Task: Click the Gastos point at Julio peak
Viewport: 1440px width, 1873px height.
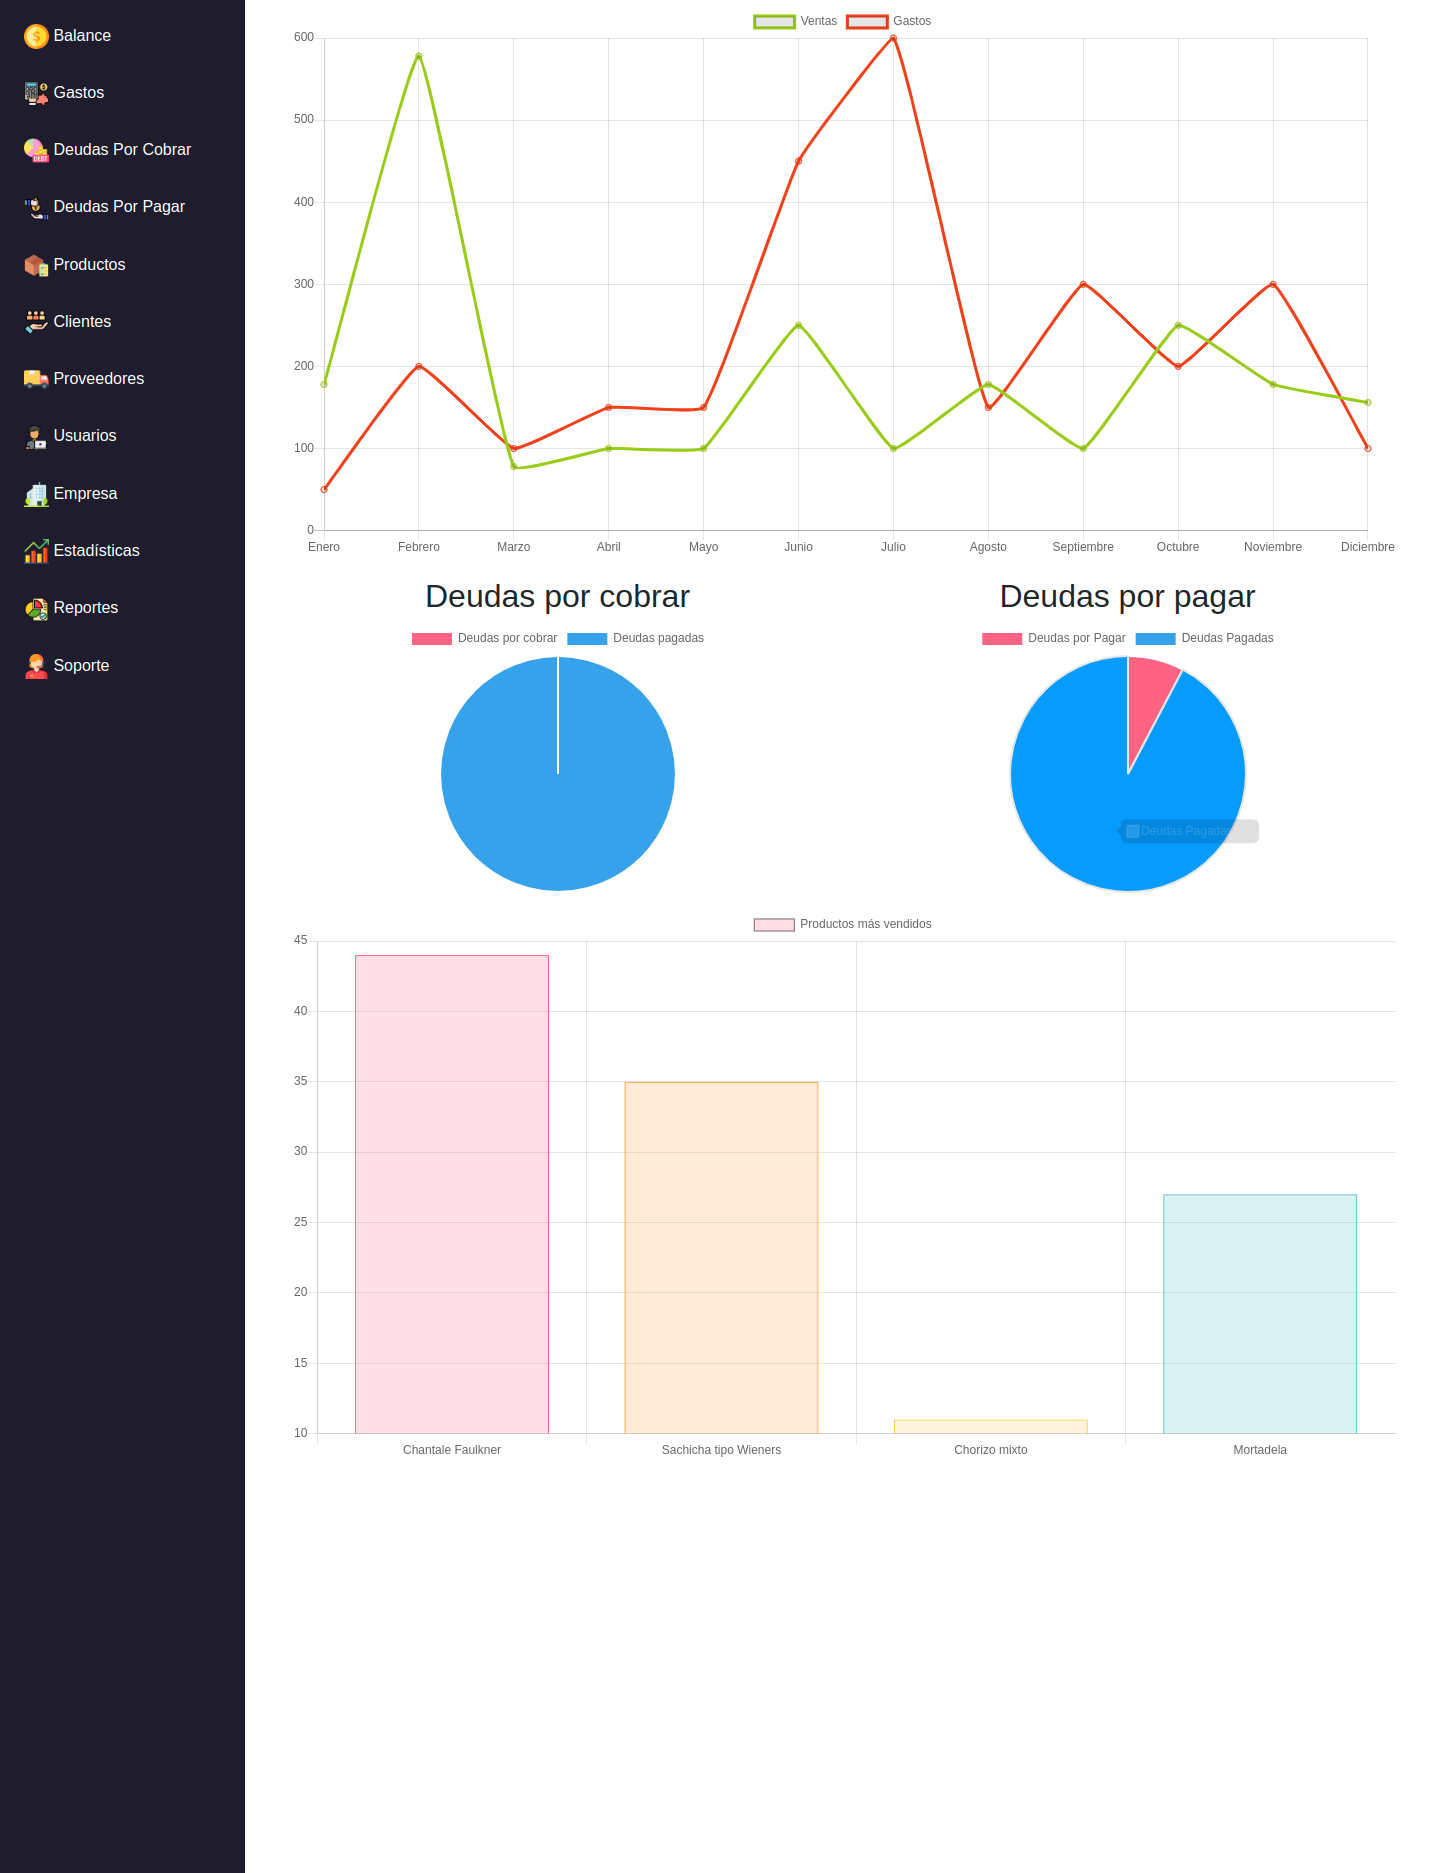Action: [x=893, y=39]
